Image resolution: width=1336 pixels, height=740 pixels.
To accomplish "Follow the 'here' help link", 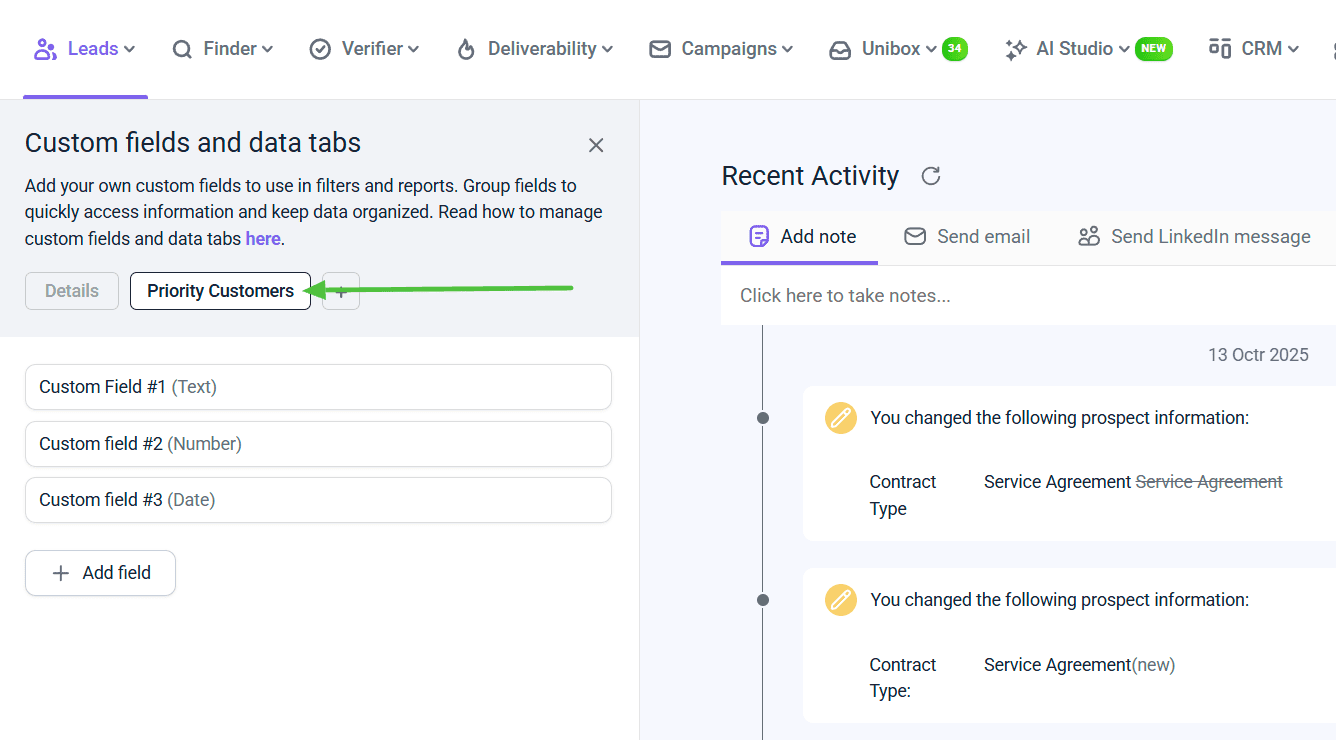I will pyautogui.click(x=263, y=239).
